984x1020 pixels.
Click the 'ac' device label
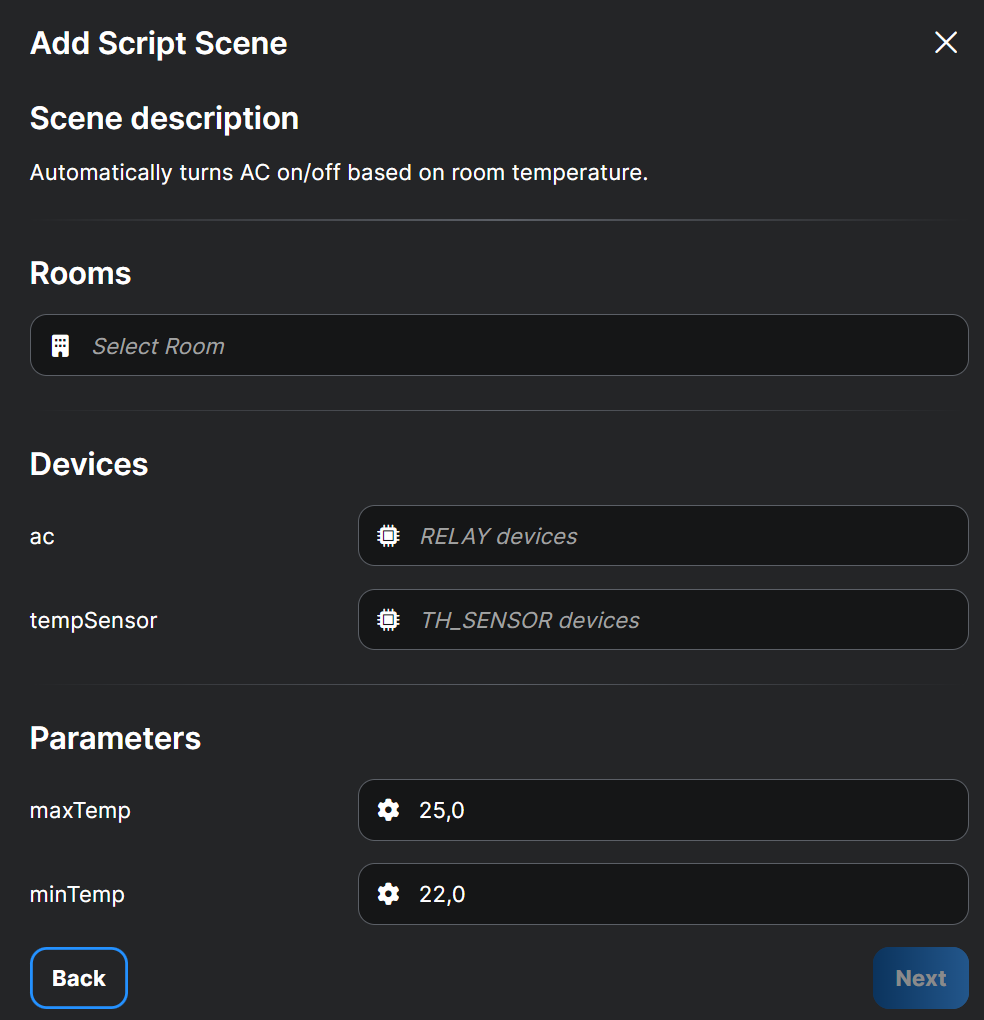(x=42, y=537)
